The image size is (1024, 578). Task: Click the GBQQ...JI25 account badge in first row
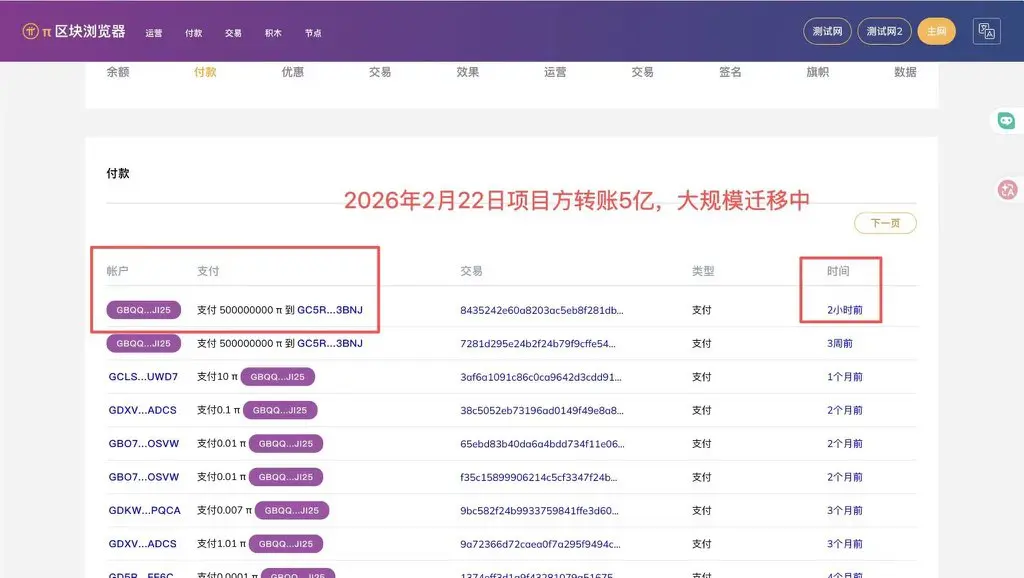pos(141,309)
